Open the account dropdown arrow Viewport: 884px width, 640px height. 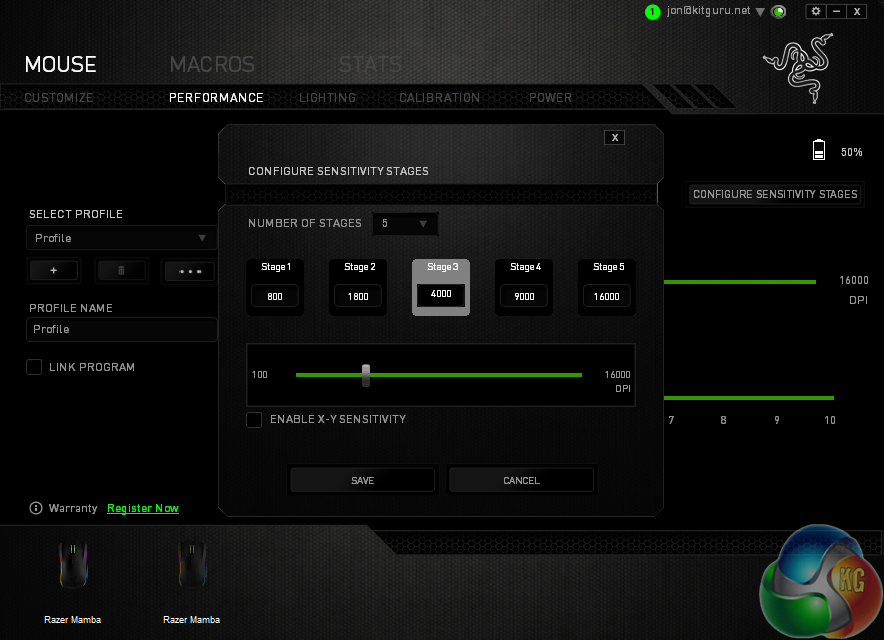coord(760,12)
